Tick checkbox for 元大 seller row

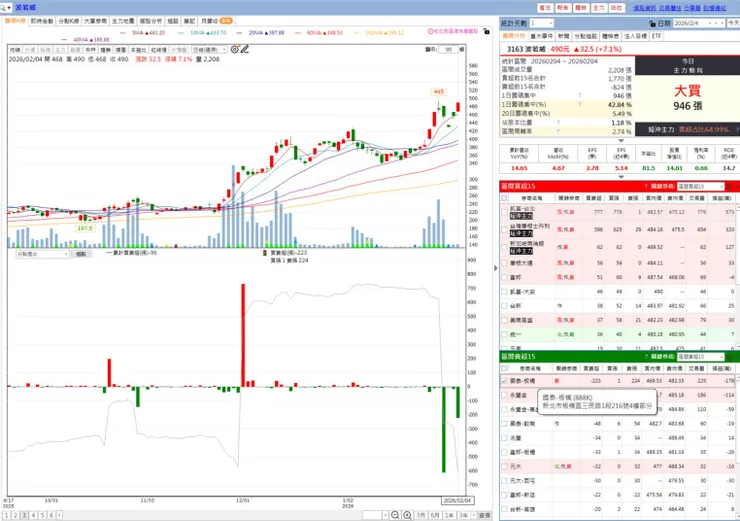504,466
